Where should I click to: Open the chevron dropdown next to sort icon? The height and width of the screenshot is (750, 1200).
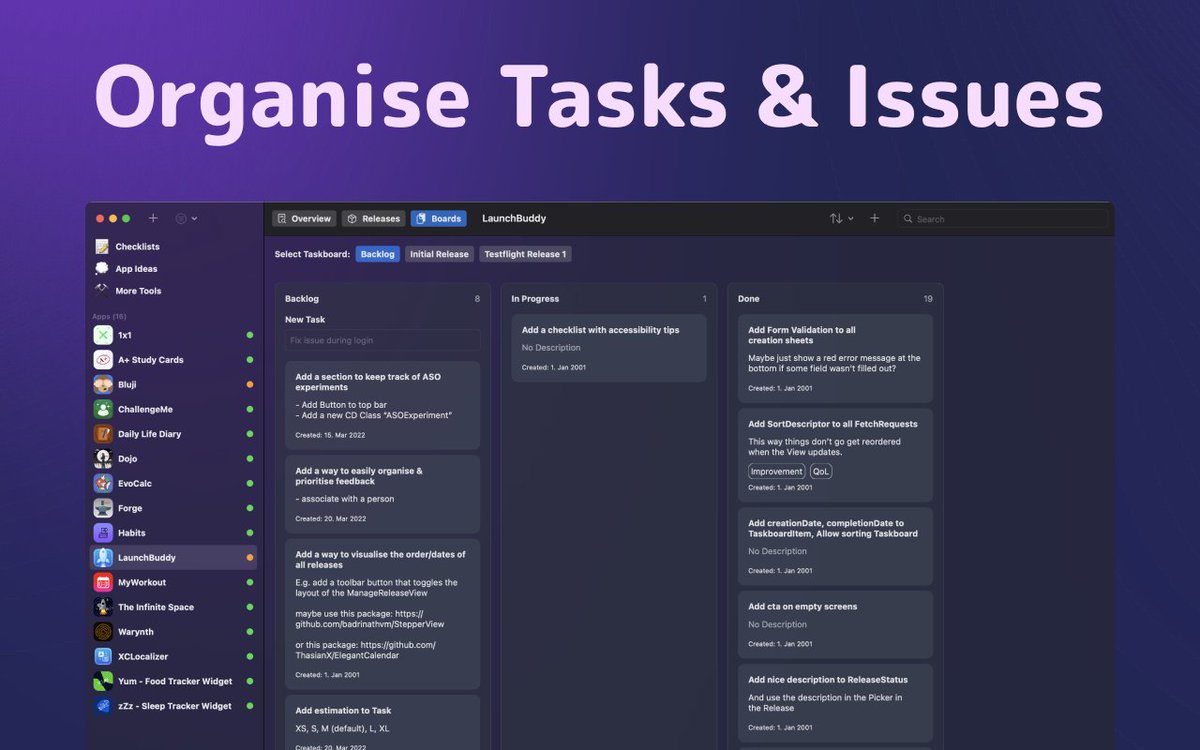click(x=852, y=218)
